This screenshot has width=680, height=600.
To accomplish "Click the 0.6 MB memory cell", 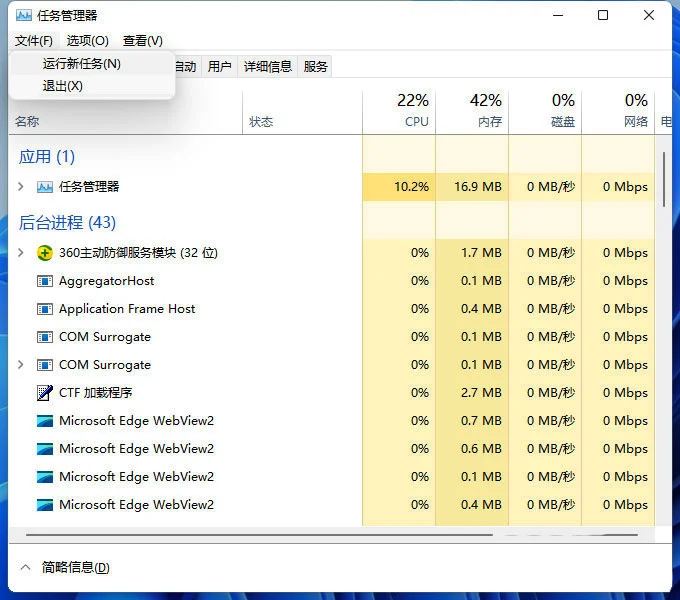I will [472, 449].
